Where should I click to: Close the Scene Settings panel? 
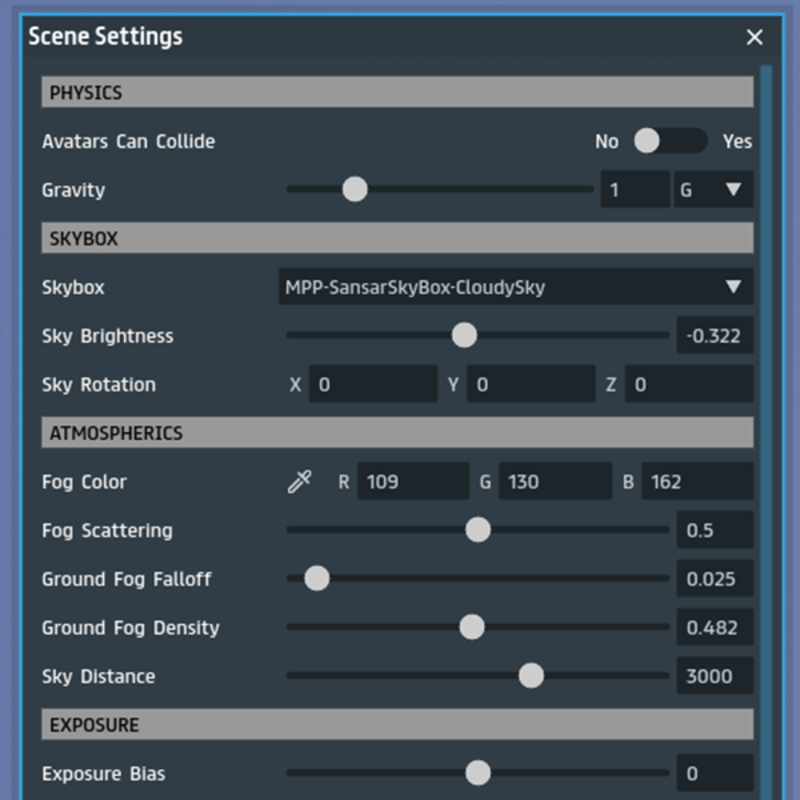pyautogui.click(x=755, y=37)
